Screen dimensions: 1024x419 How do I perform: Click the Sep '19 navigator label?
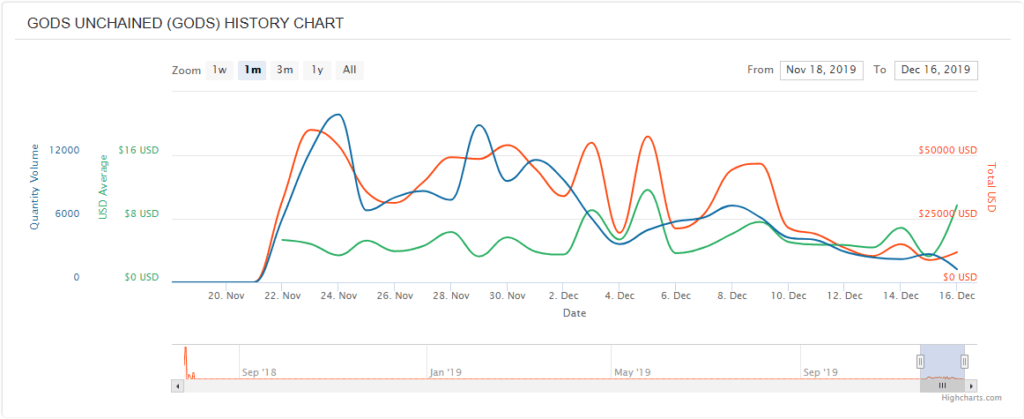821,373
